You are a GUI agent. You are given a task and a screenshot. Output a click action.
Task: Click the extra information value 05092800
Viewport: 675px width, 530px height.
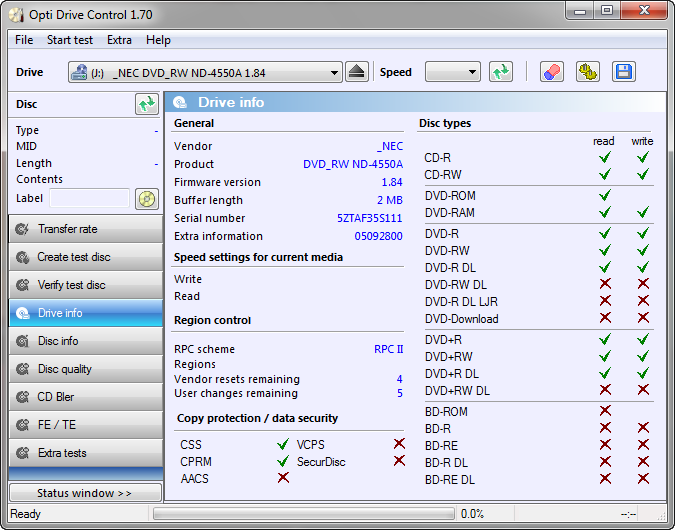[x=378, y=236]
